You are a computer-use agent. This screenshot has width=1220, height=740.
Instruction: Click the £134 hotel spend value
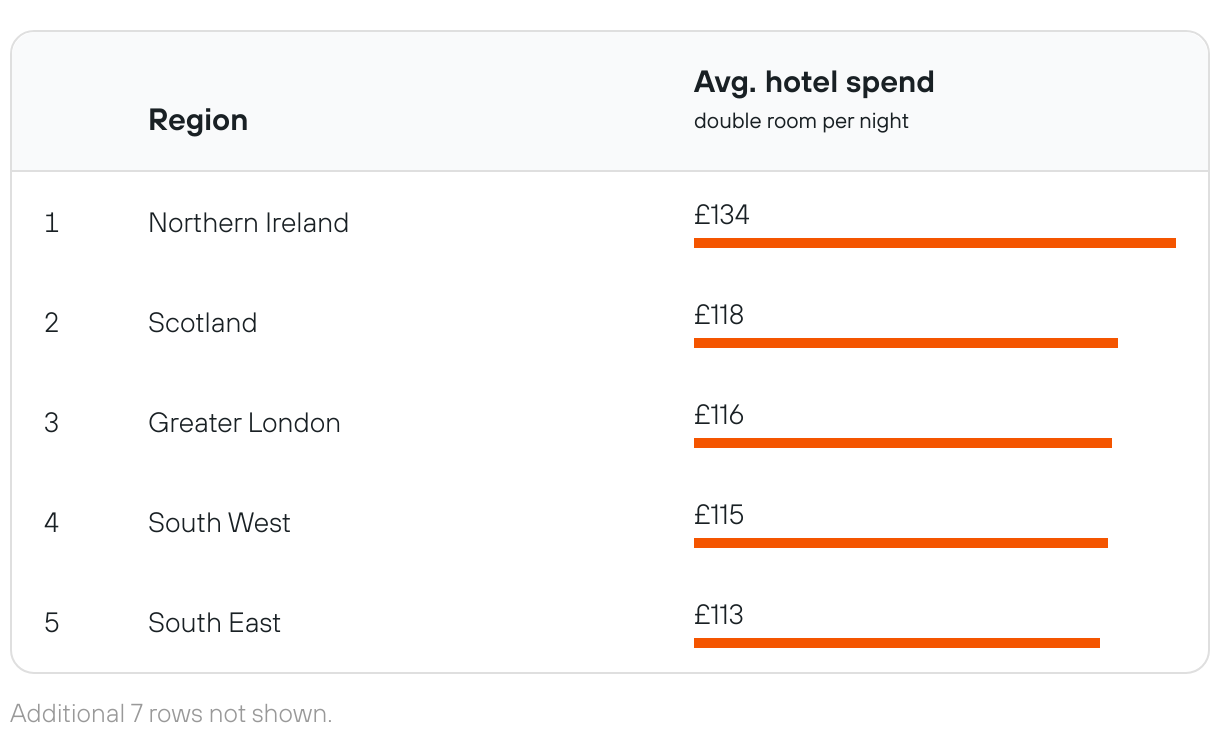721,215
